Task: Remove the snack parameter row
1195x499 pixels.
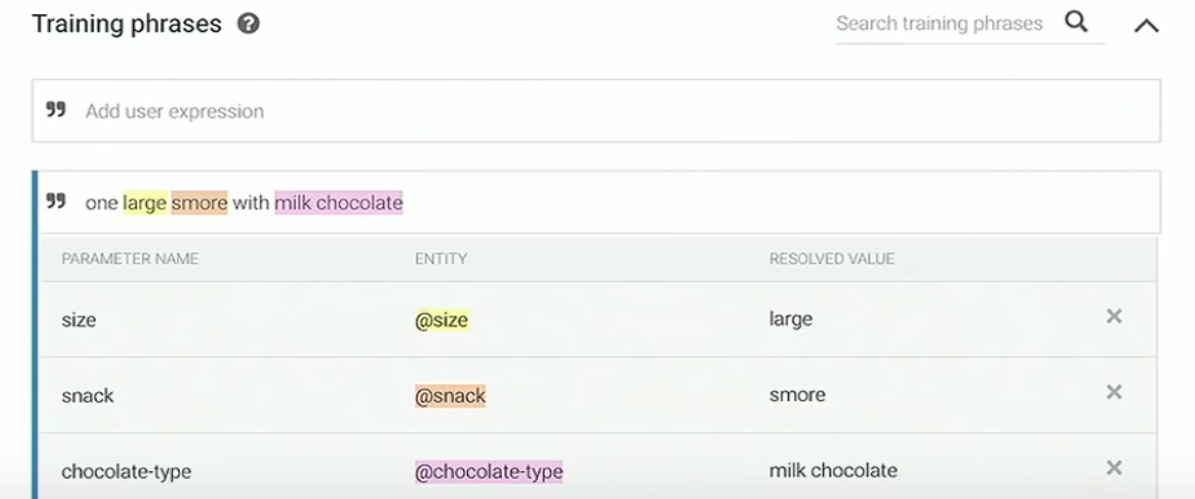Action: [x=1113, y=392]
